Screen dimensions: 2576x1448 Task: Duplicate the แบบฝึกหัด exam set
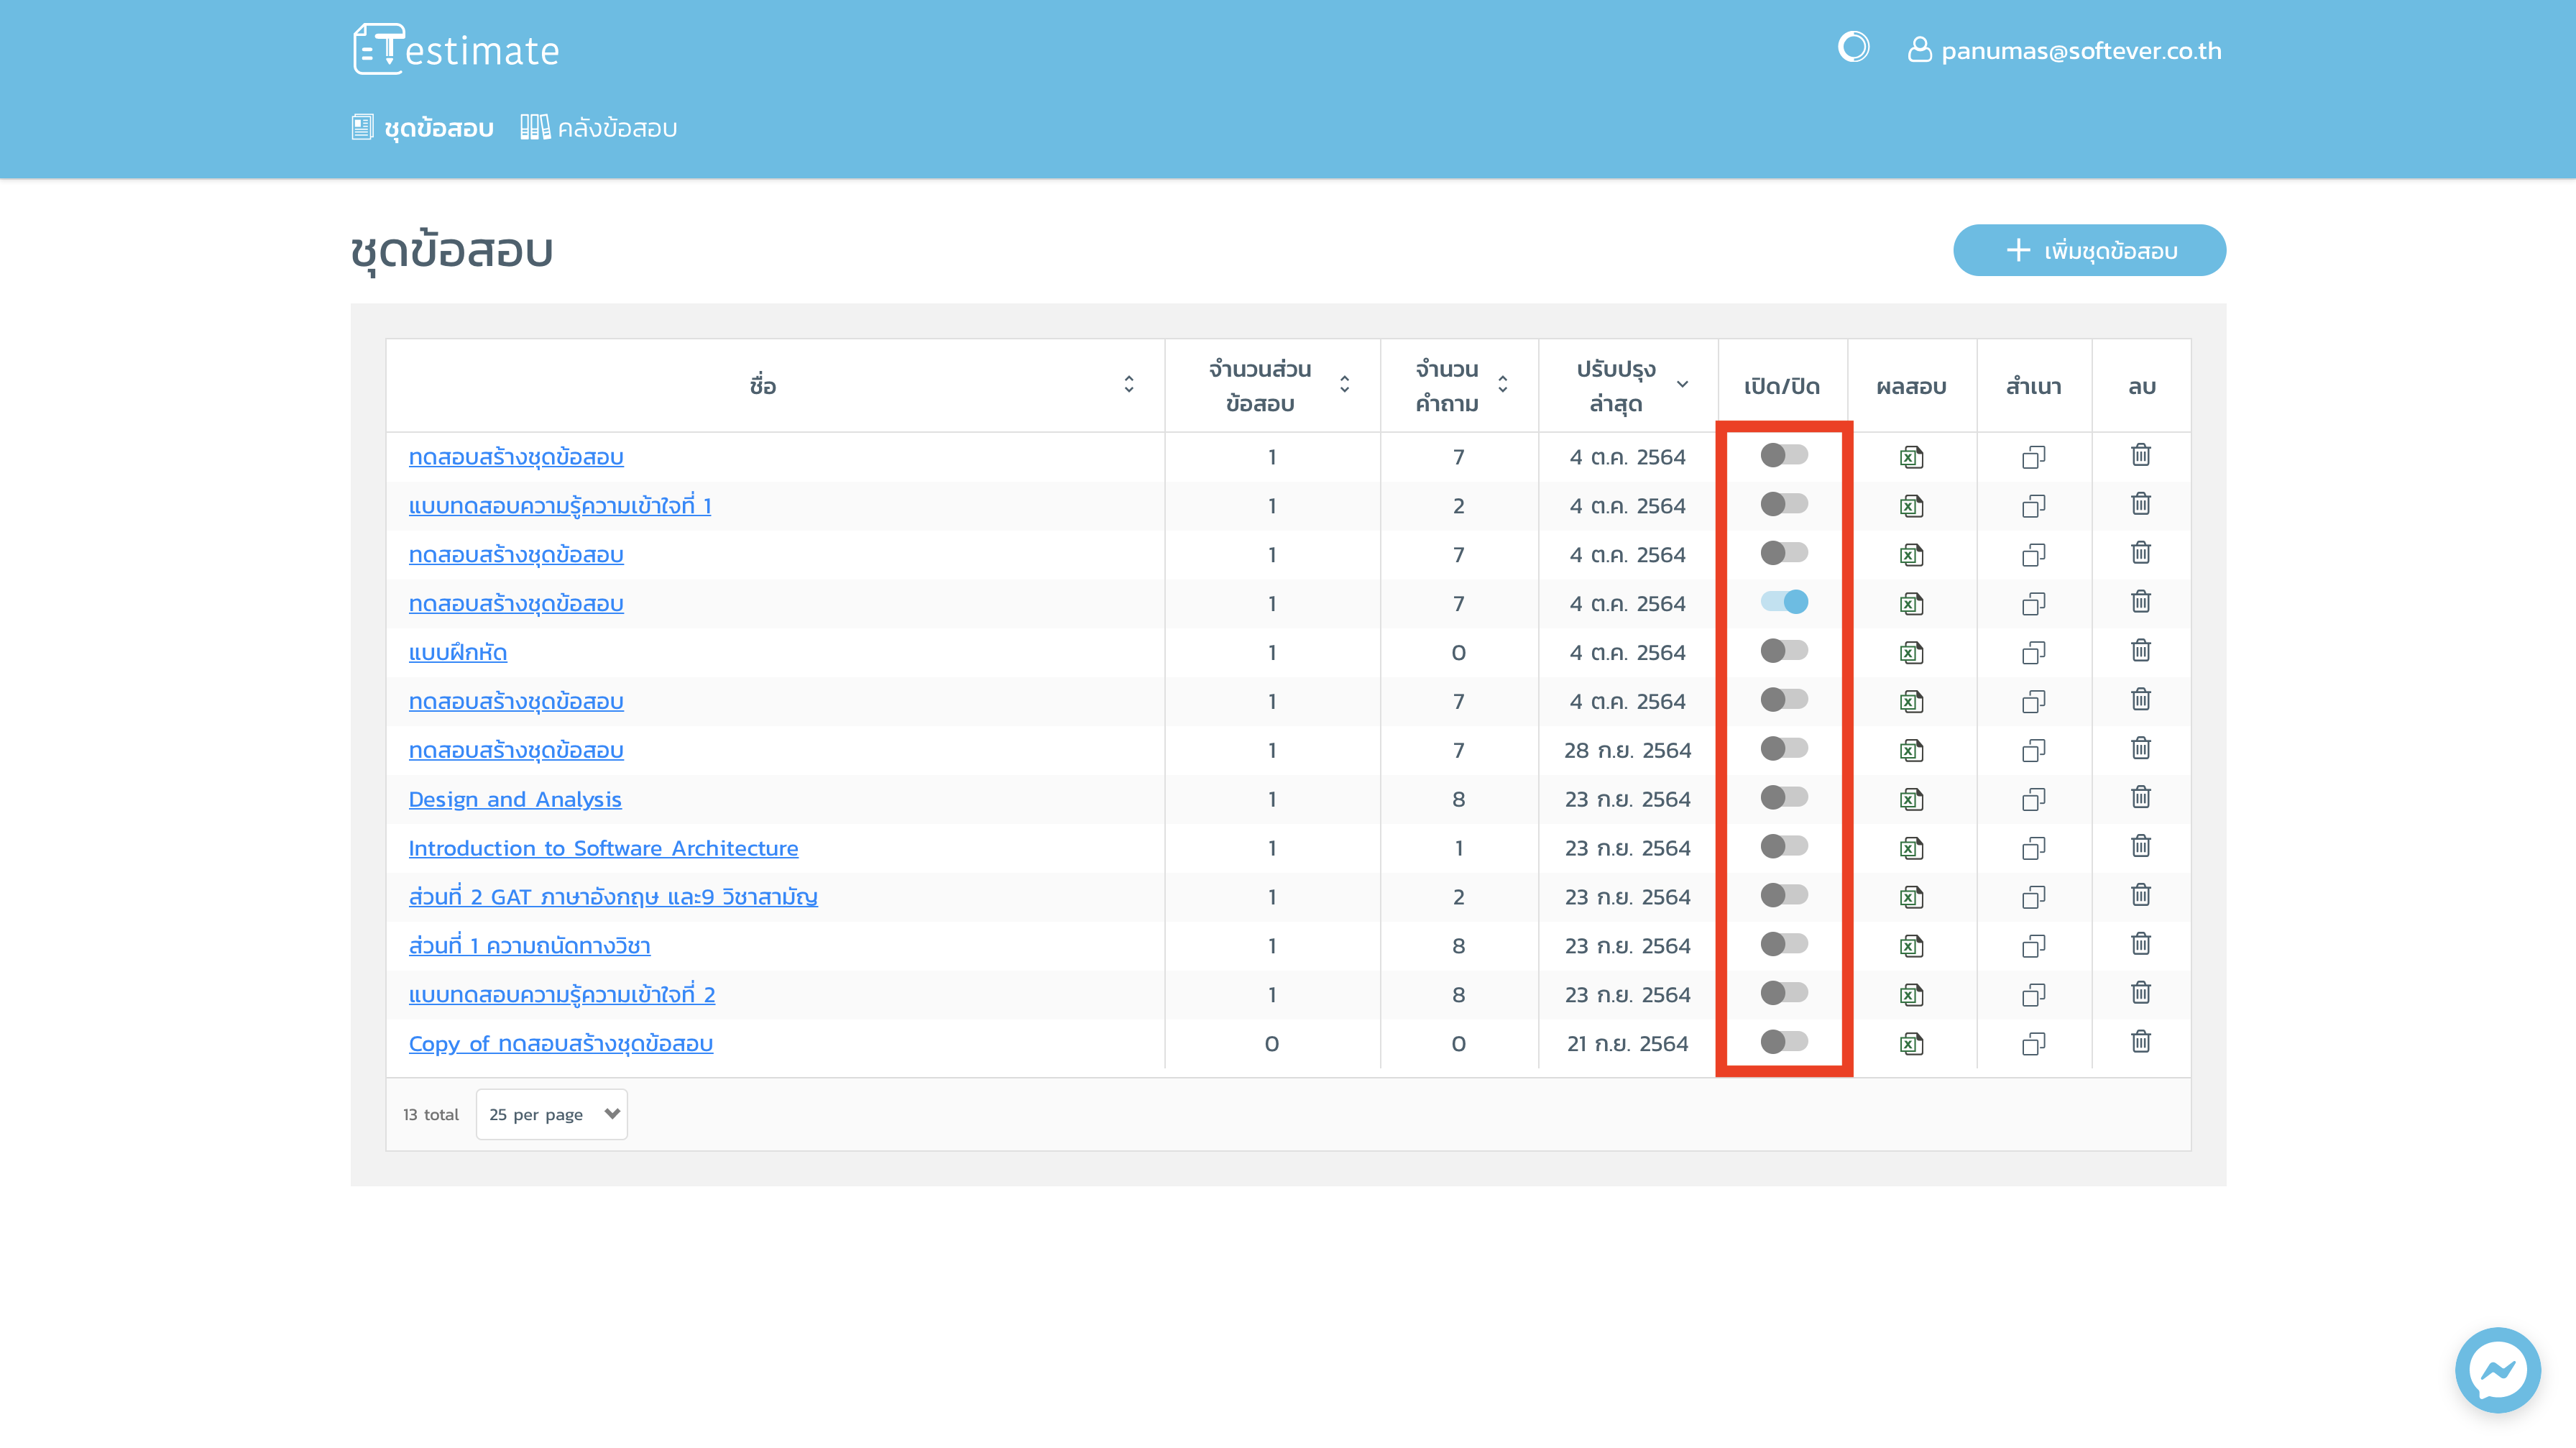pyautogui.click(x=2033, y=652)
